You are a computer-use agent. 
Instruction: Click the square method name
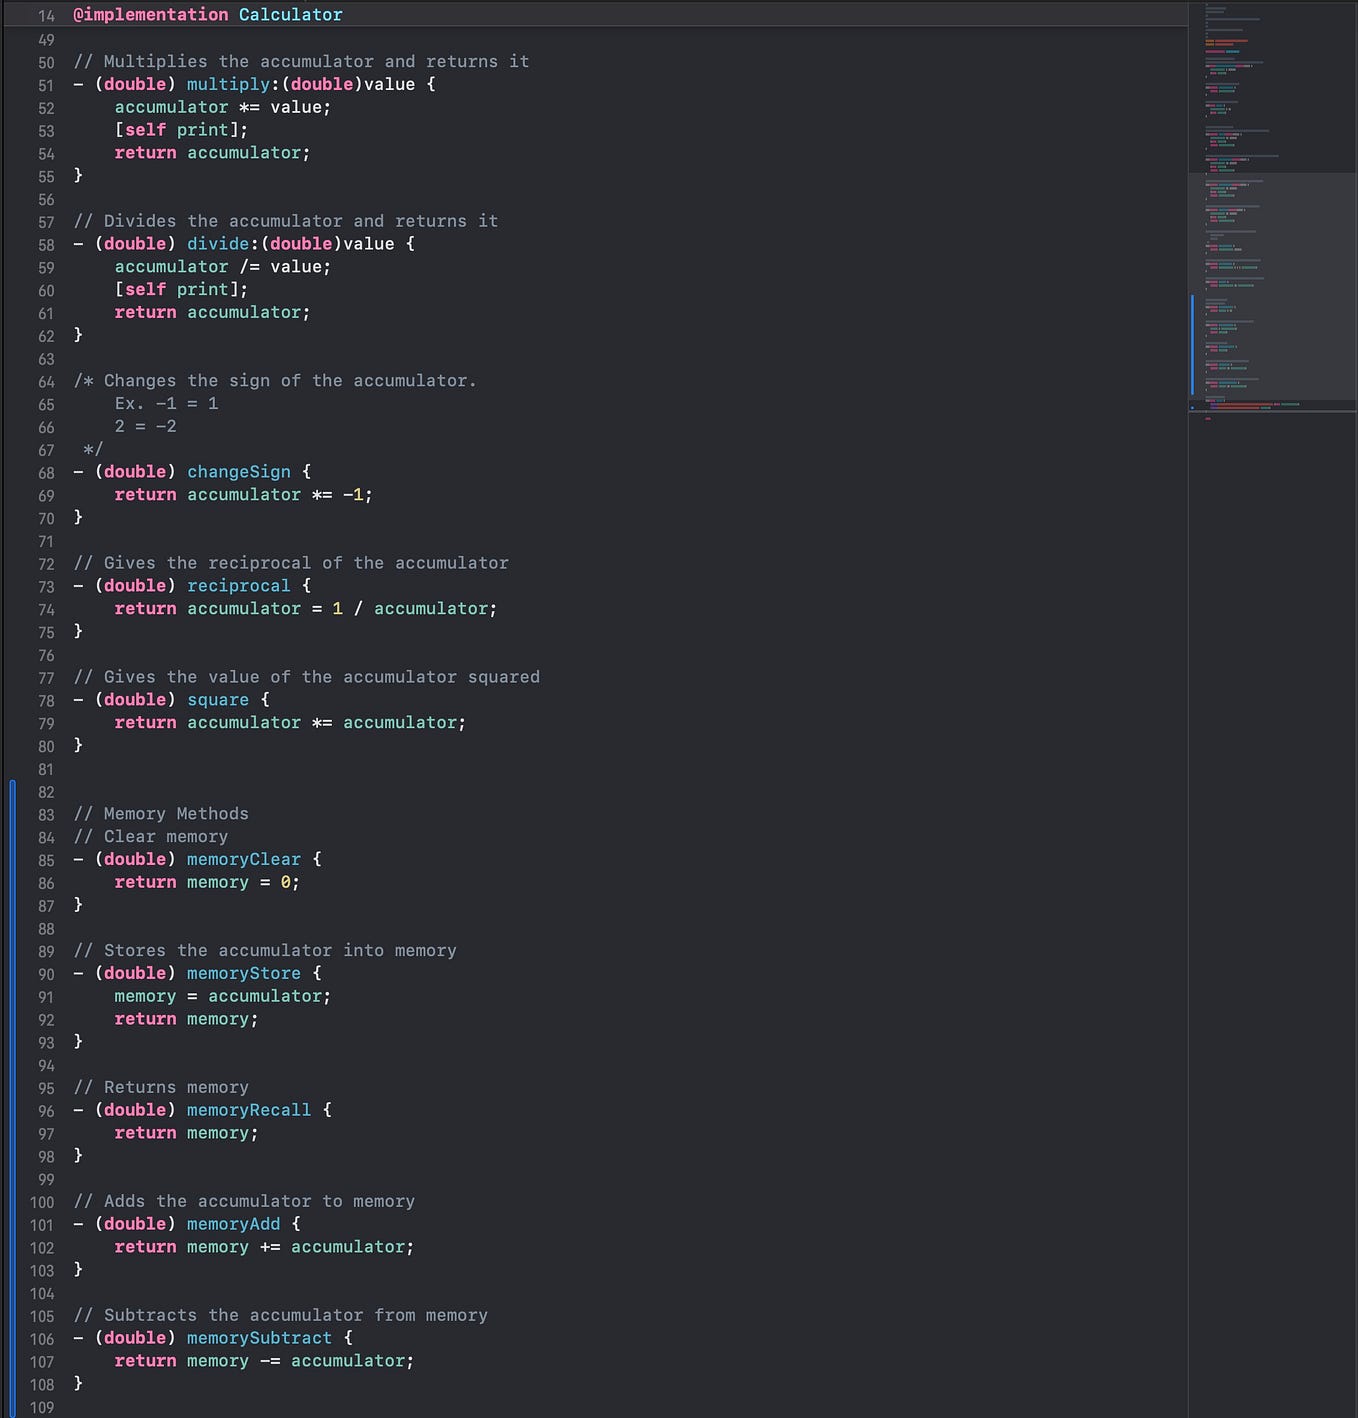(217, 699)
